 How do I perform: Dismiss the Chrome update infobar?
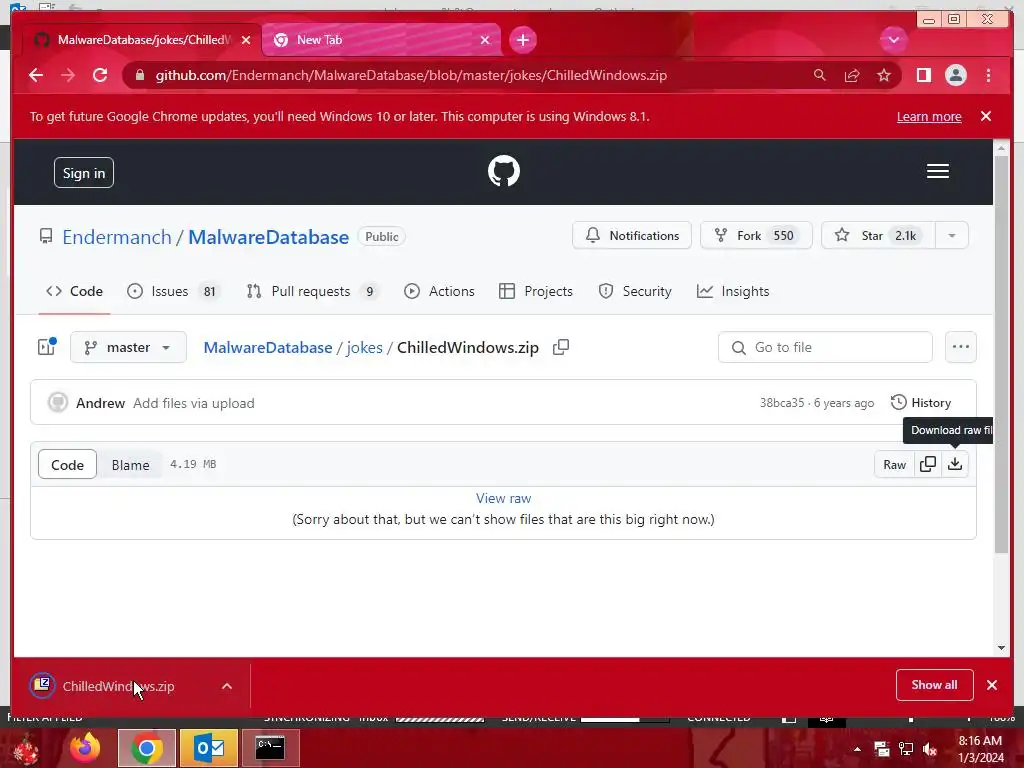click(986, 116)
